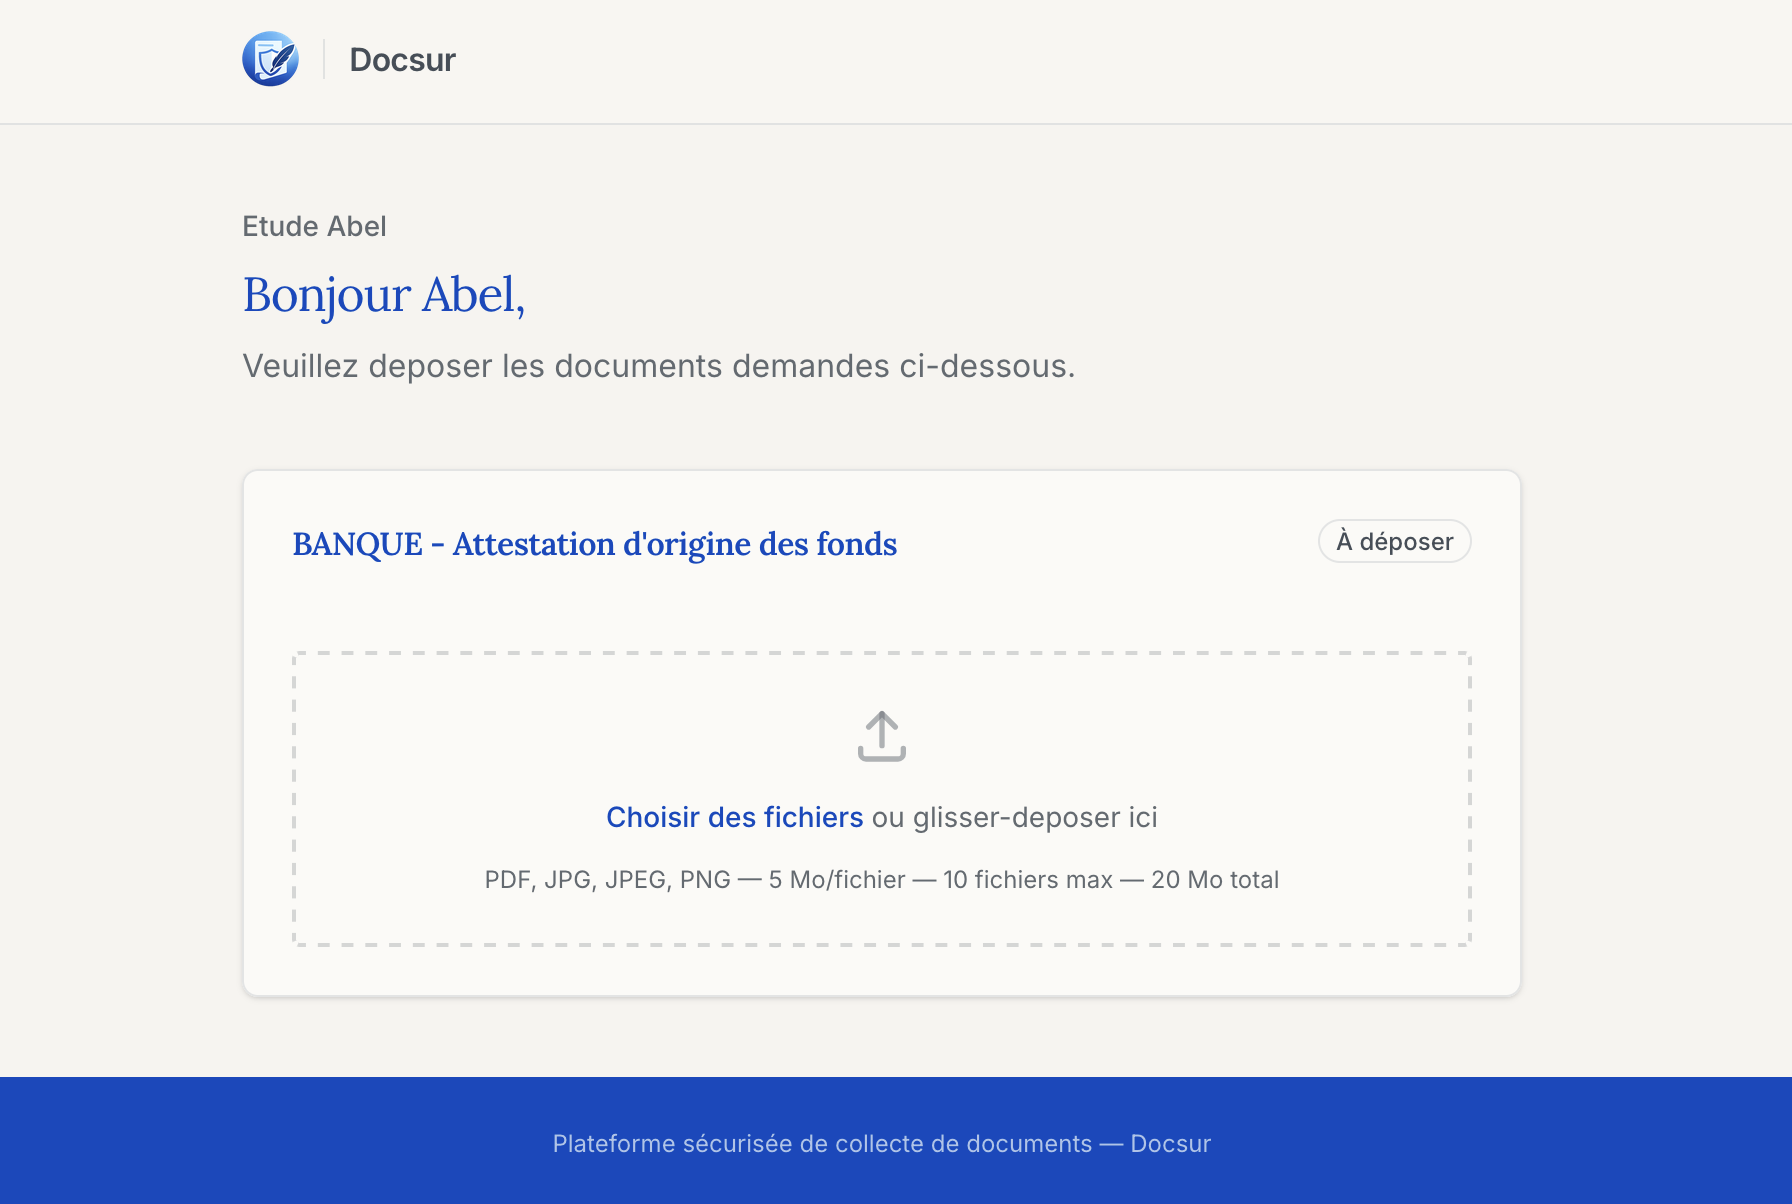Image resolution: width=1792 pixels, height=1204 pixels.
Task: Toggle the document status pill to deposited
Action: click(x=1394, y=541)
